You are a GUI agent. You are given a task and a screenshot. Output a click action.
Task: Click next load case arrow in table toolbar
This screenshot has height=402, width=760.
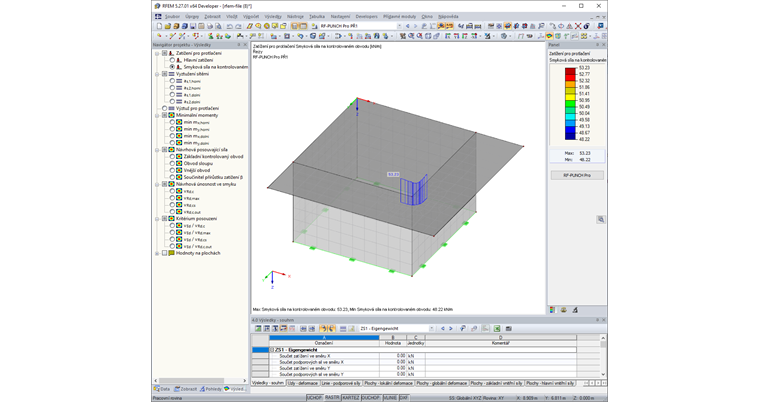pyautogui.click(x=451, y=328)
